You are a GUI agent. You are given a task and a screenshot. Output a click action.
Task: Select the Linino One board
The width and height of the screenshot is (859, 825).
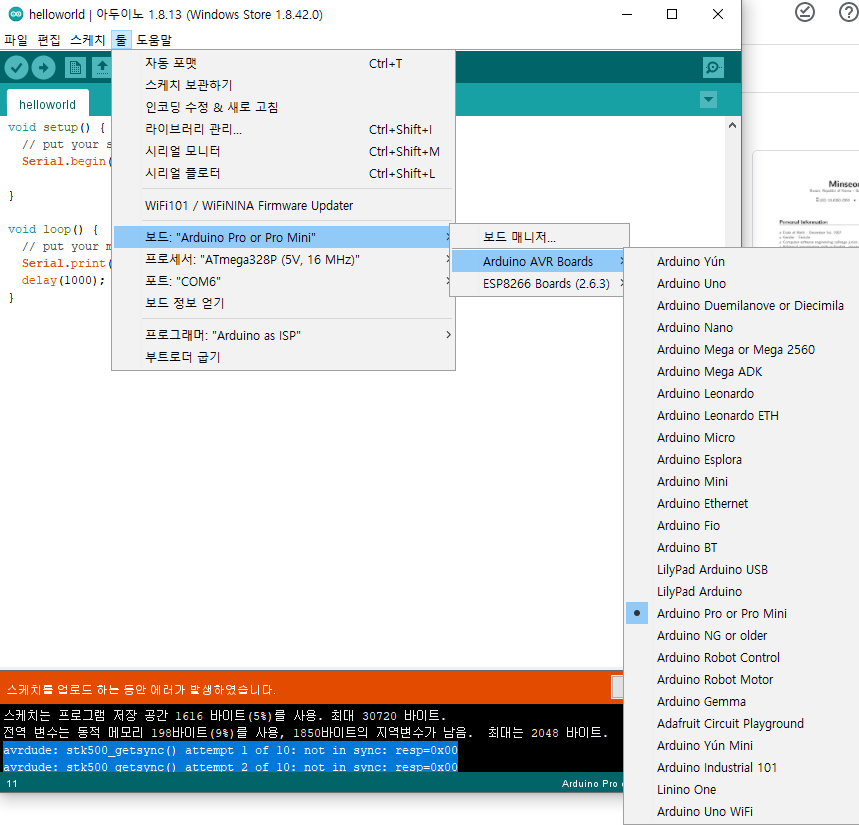click(x=742, y=789)
